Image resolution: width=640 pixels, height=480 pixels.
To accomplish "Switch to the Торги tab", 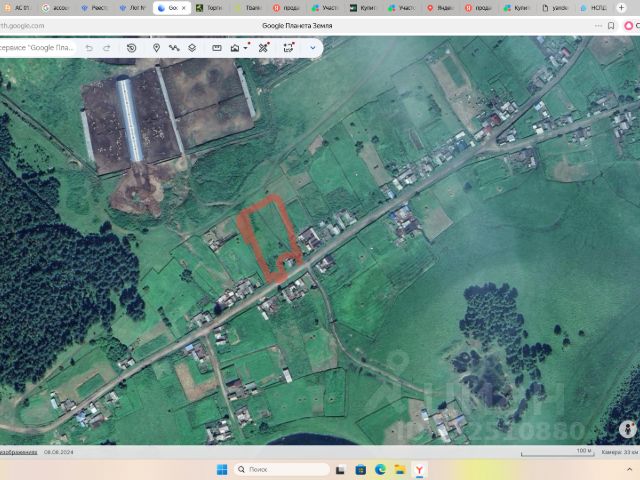I will [x=209, y=8].
